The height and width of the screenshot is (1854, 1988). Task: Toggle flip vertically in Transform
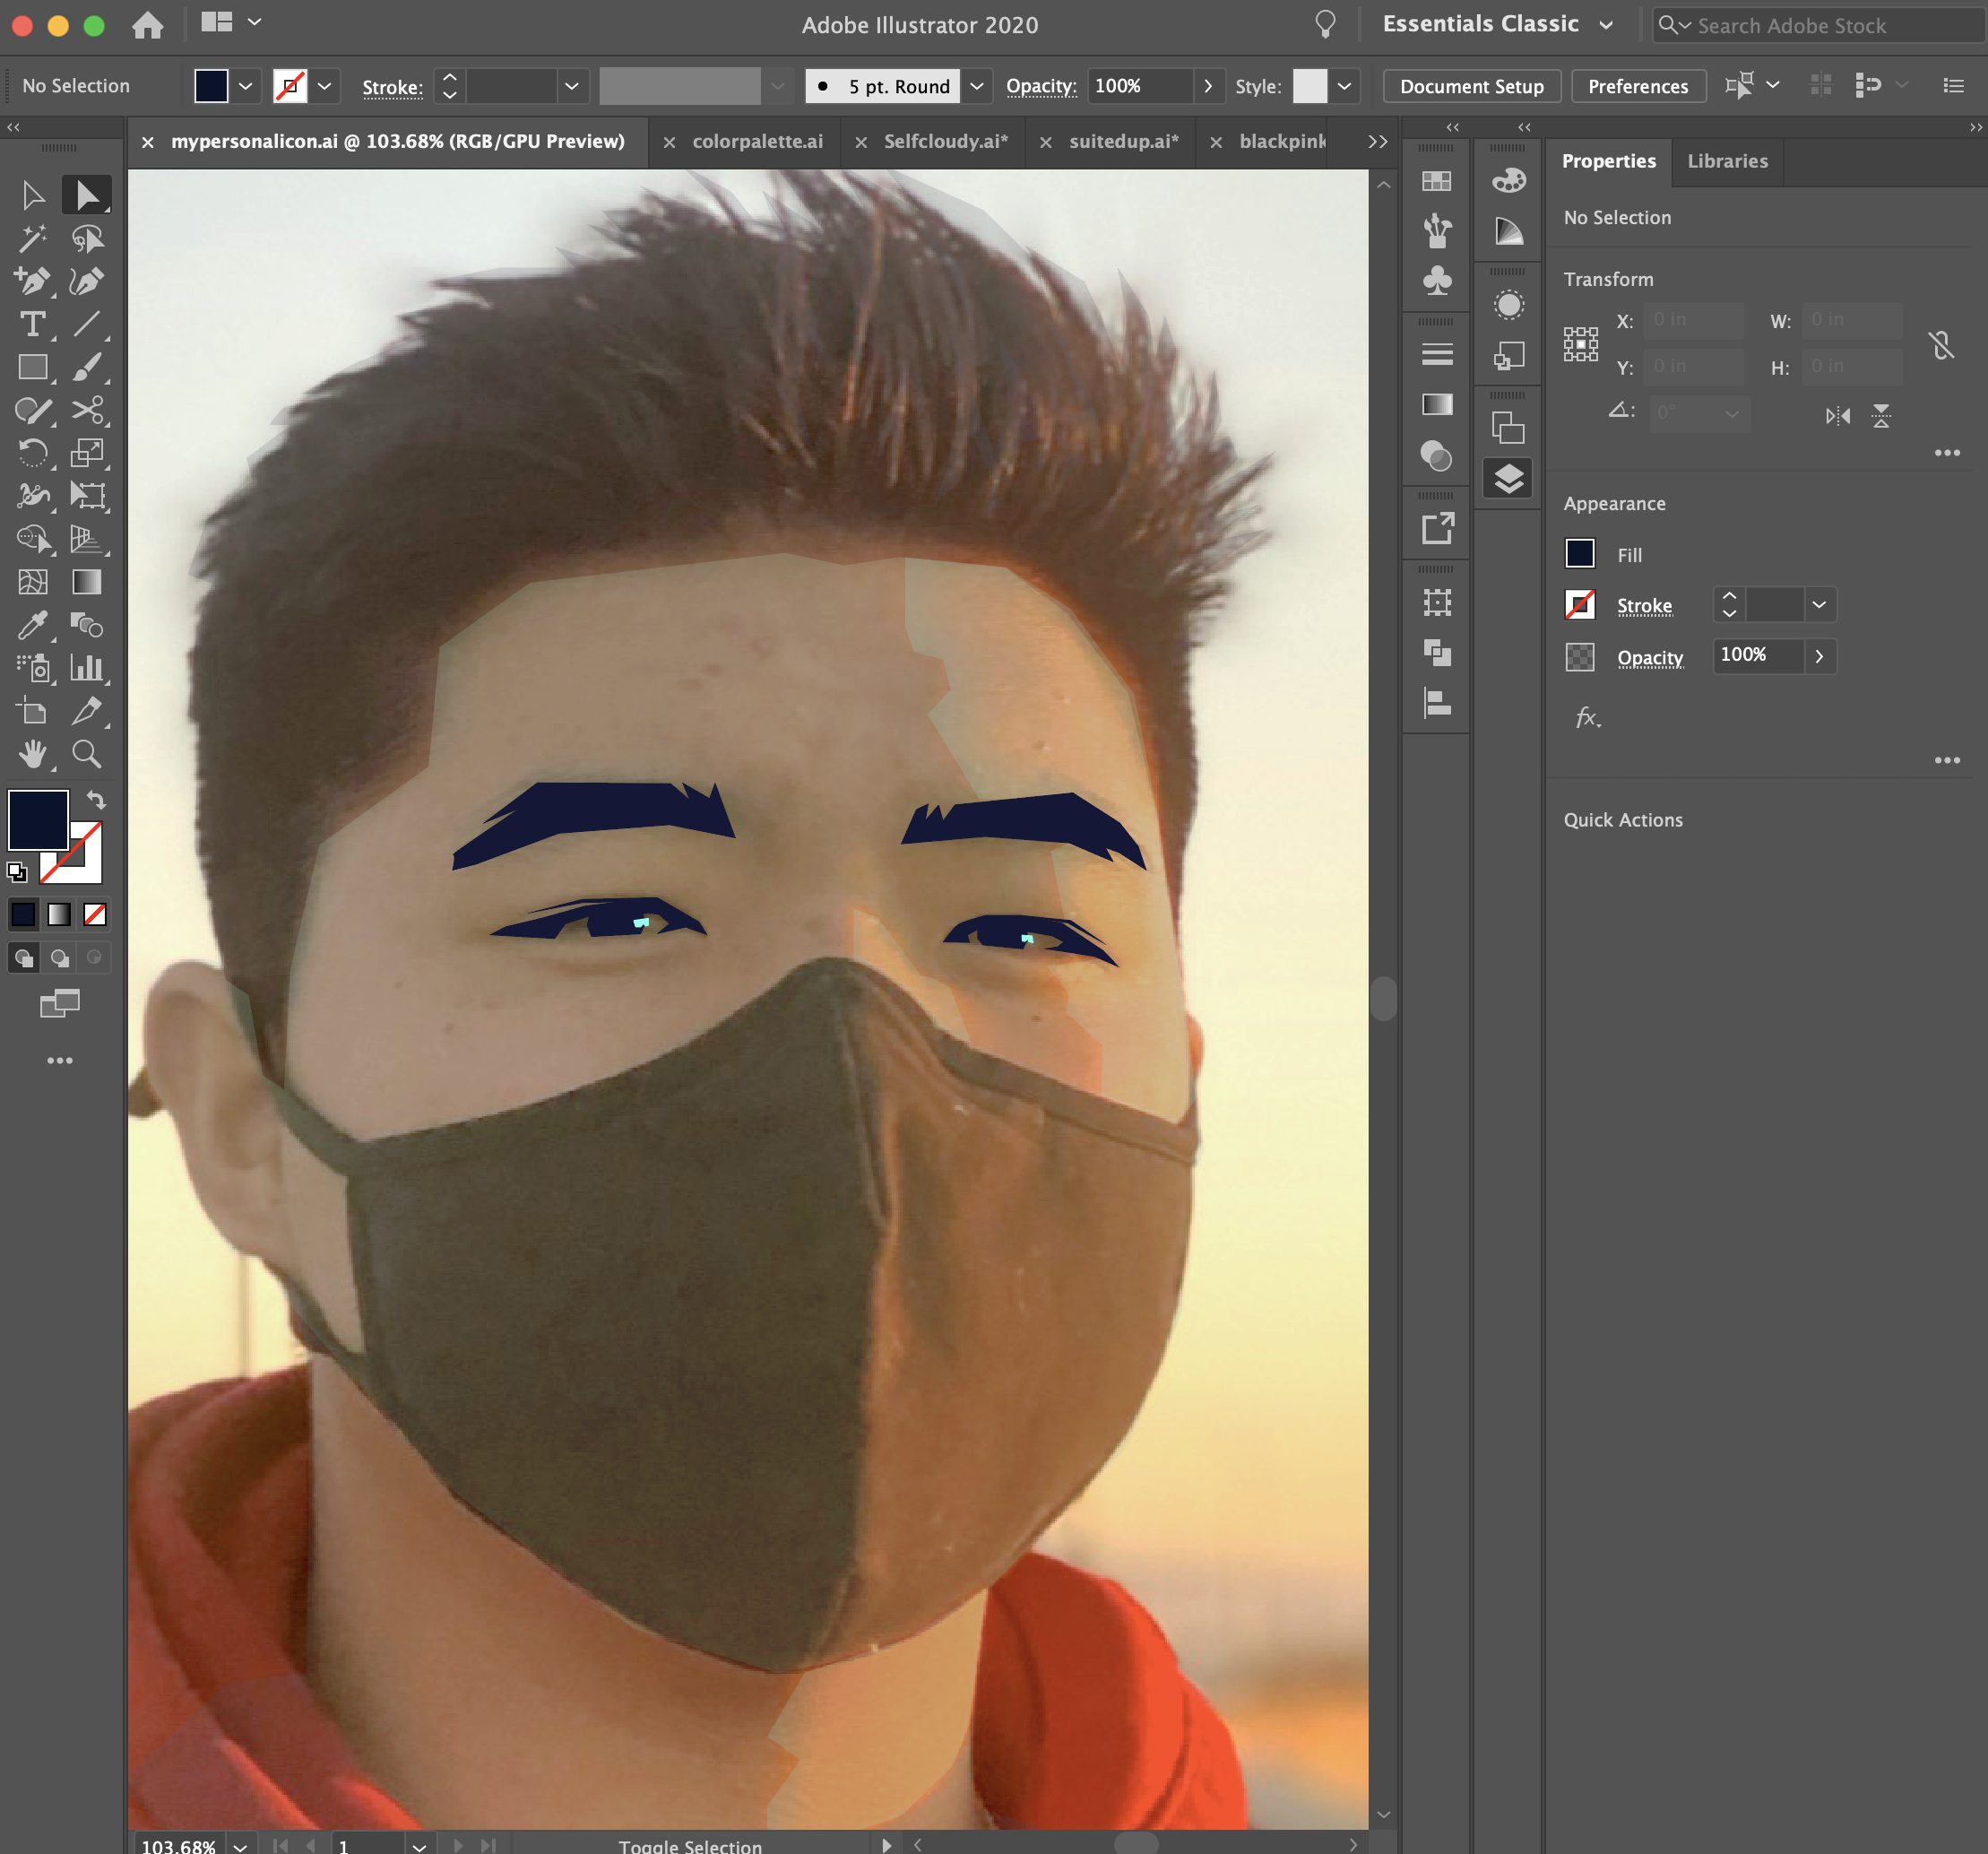(x=1881, y=416)
